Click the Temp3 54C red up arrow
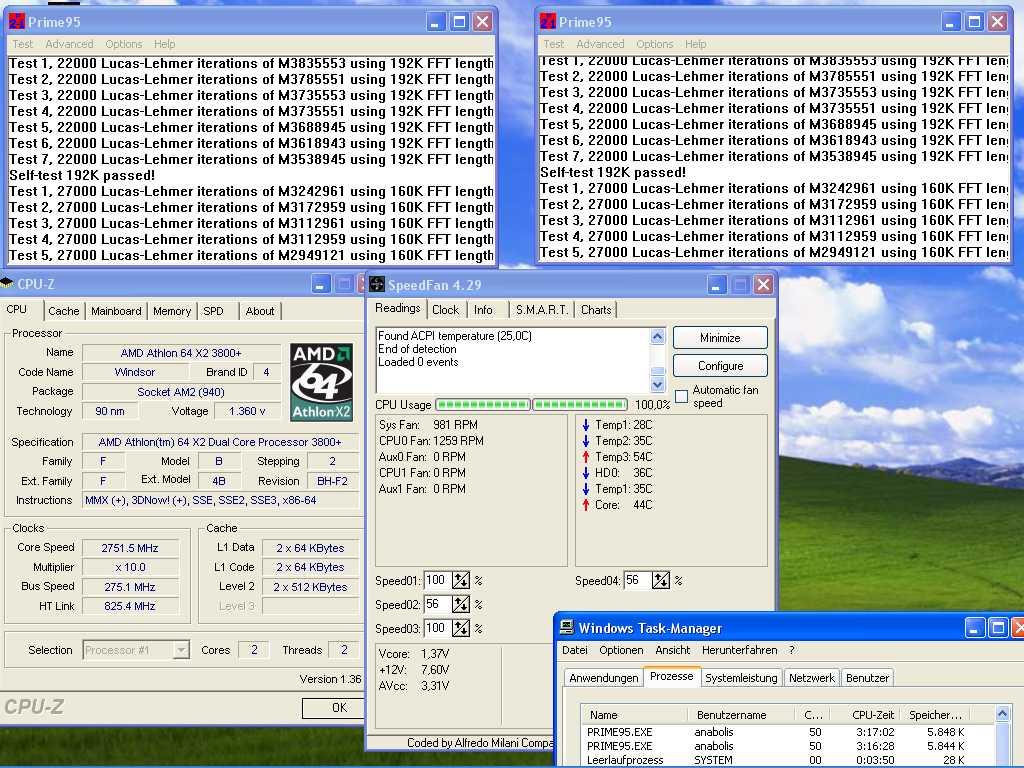The height and width of the screenshot is (768, 1024). (586, 456)
